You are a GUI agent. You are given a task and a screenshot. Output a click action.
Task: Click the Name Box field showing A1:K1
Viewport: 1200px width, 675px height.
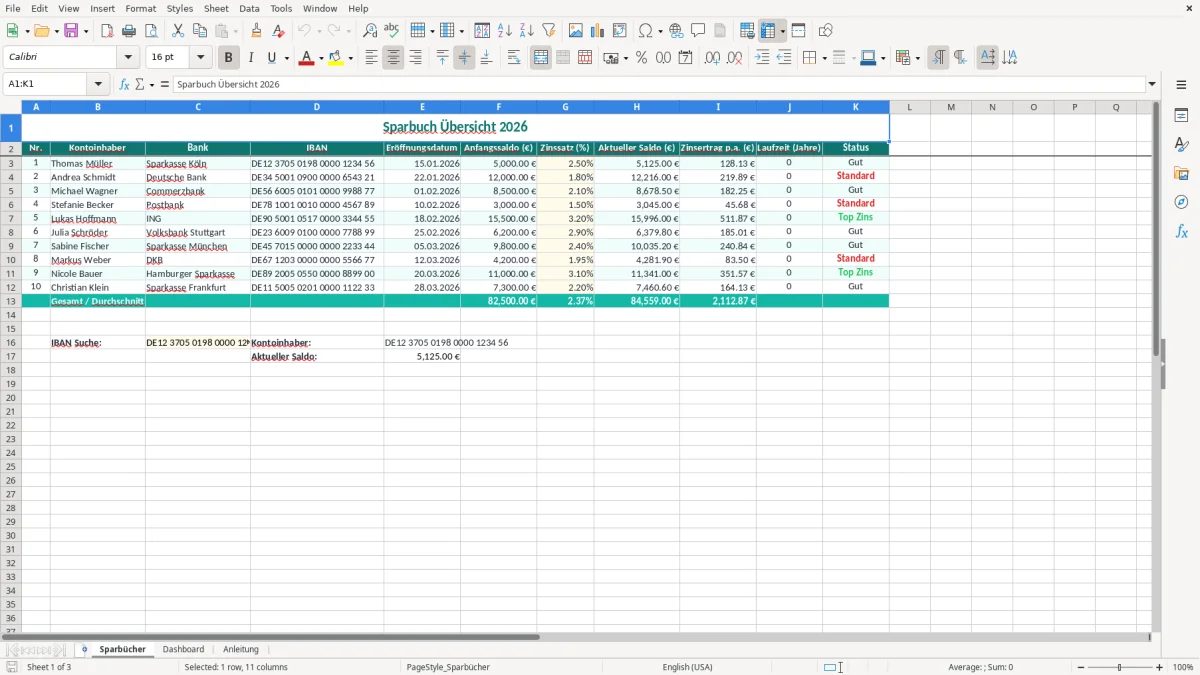point(46,84)
